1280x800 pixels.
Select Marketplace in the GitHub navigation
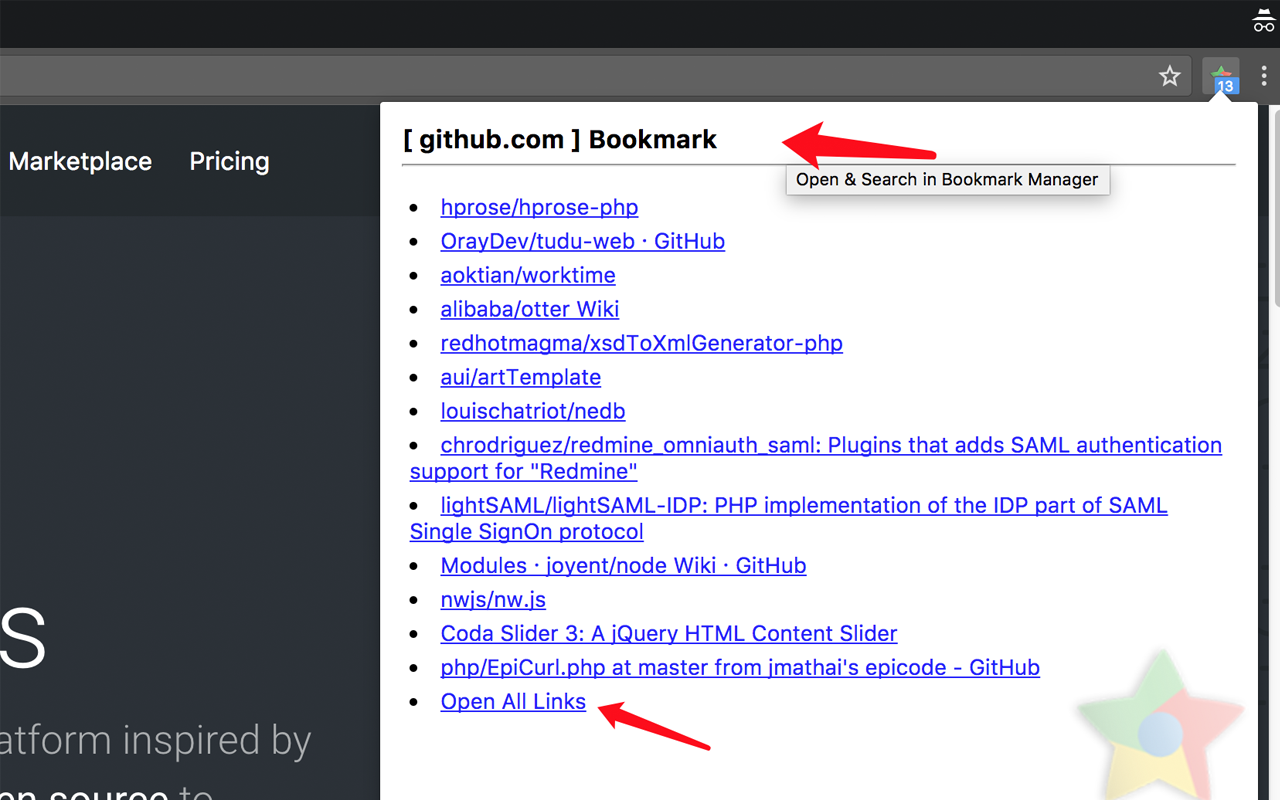point(80,161)
